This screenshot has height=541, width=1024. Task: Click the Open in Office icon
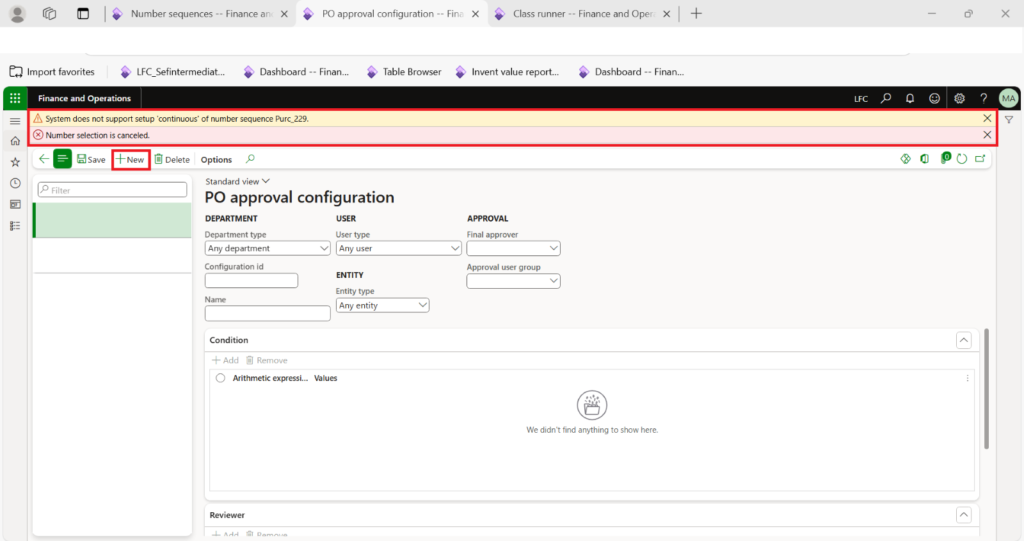[x=925, y=159]
